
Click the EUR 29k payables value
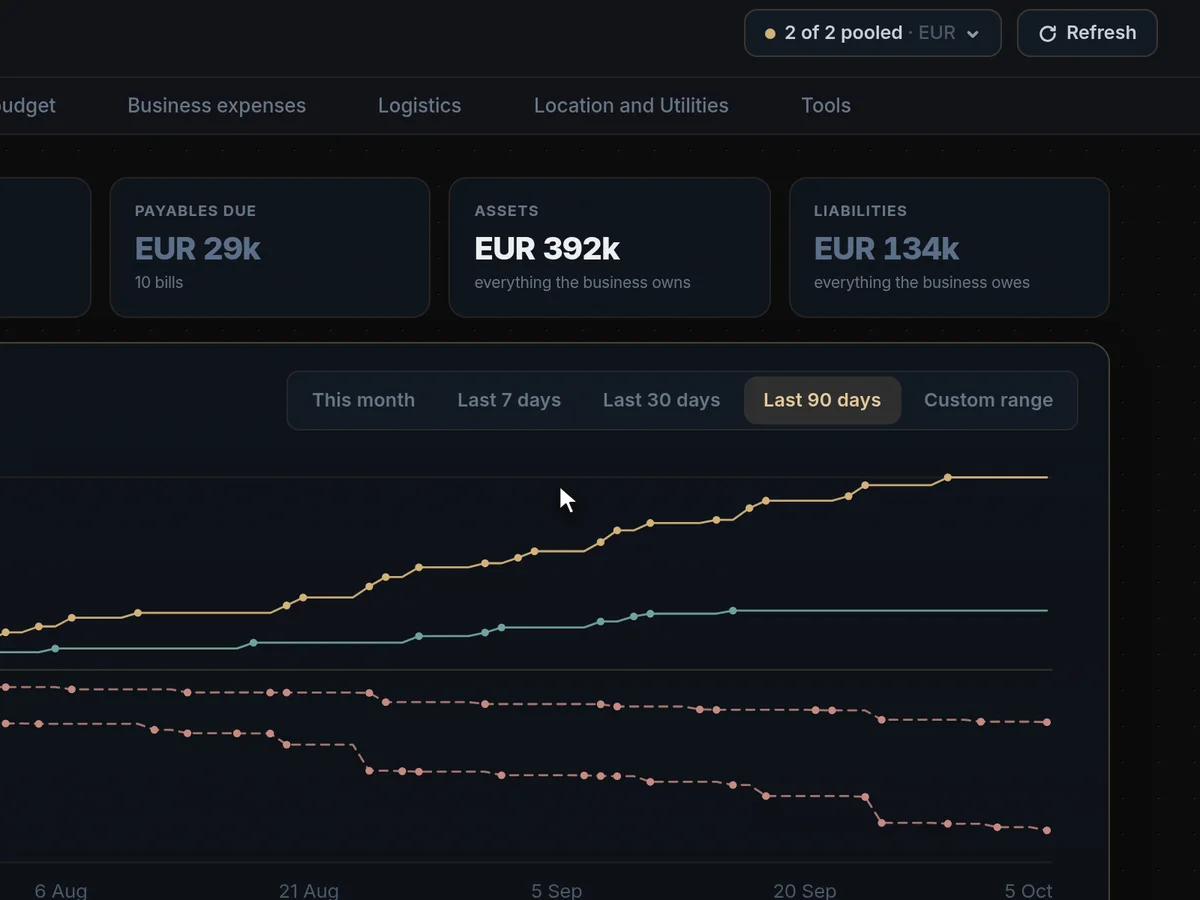coord(198,248)
